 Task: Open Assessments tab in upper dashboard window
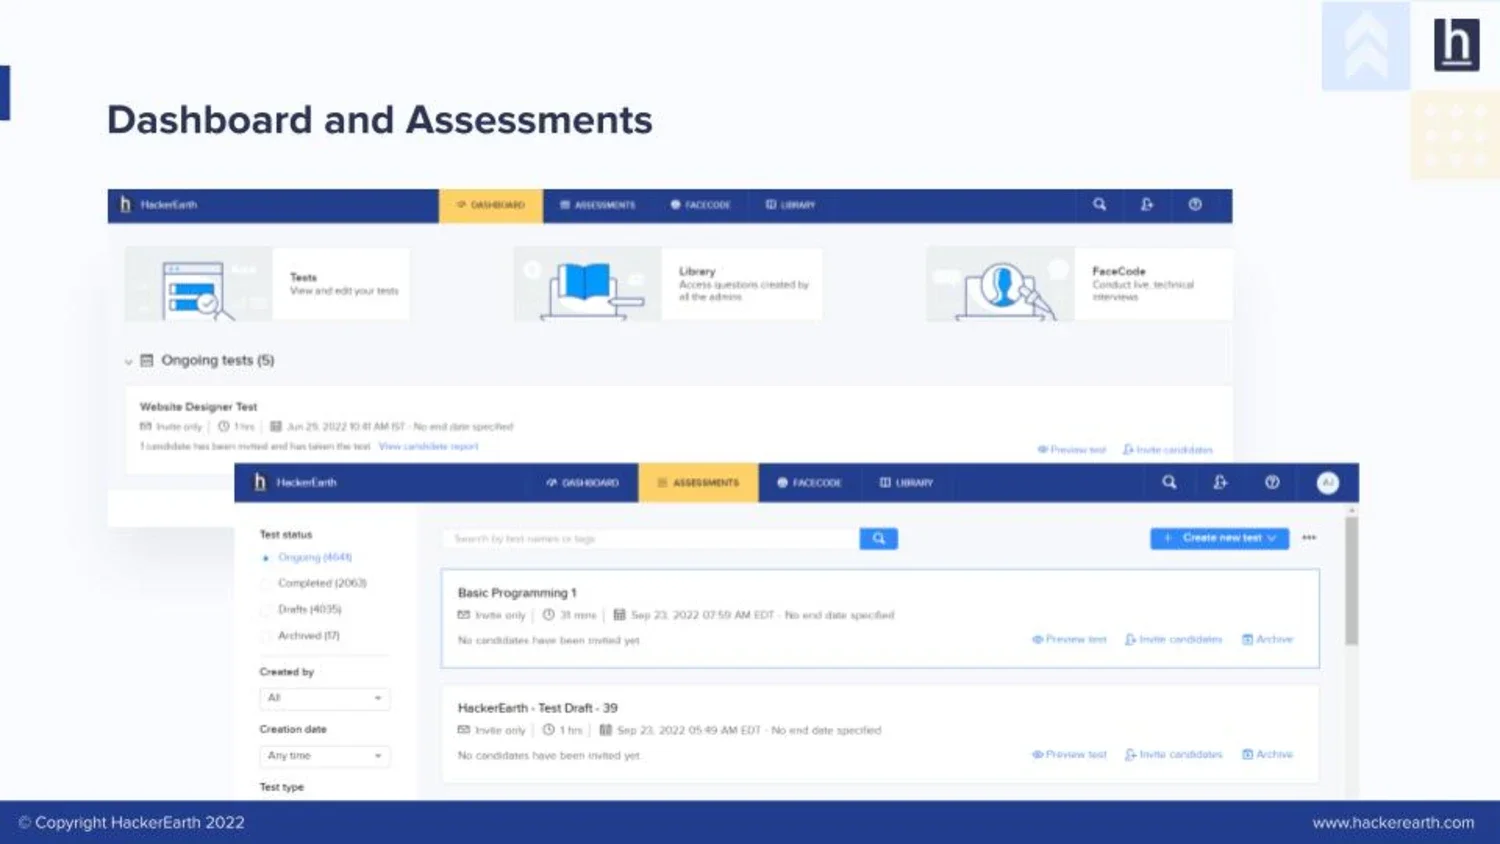[x=597, y=205]
